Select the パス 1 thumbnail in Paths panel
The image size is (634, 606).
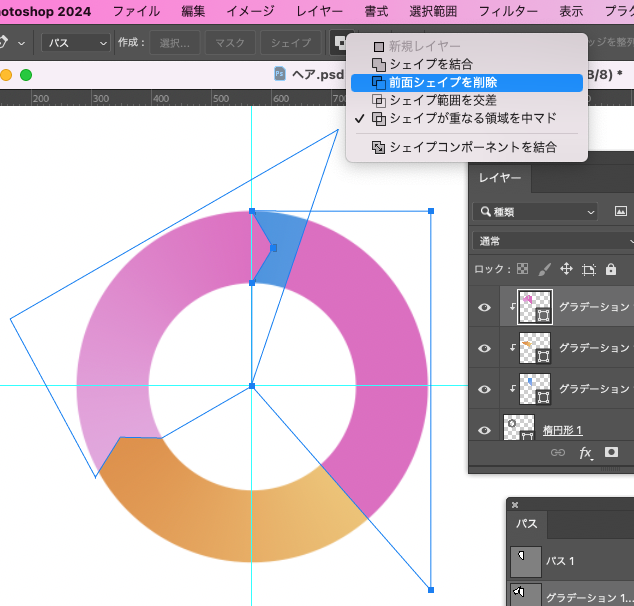[526, 562]
